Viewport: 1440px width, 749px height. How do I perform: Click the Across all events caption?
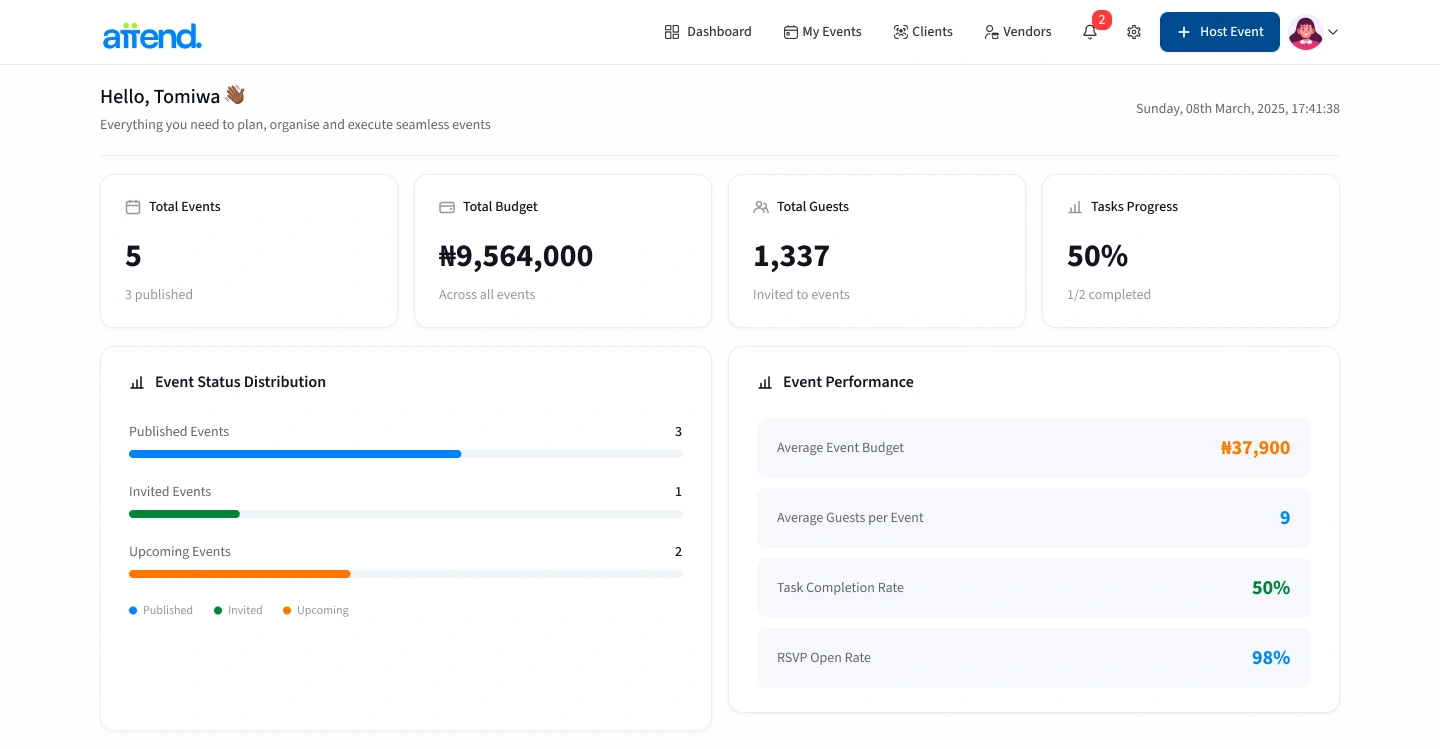coord(487,295)
